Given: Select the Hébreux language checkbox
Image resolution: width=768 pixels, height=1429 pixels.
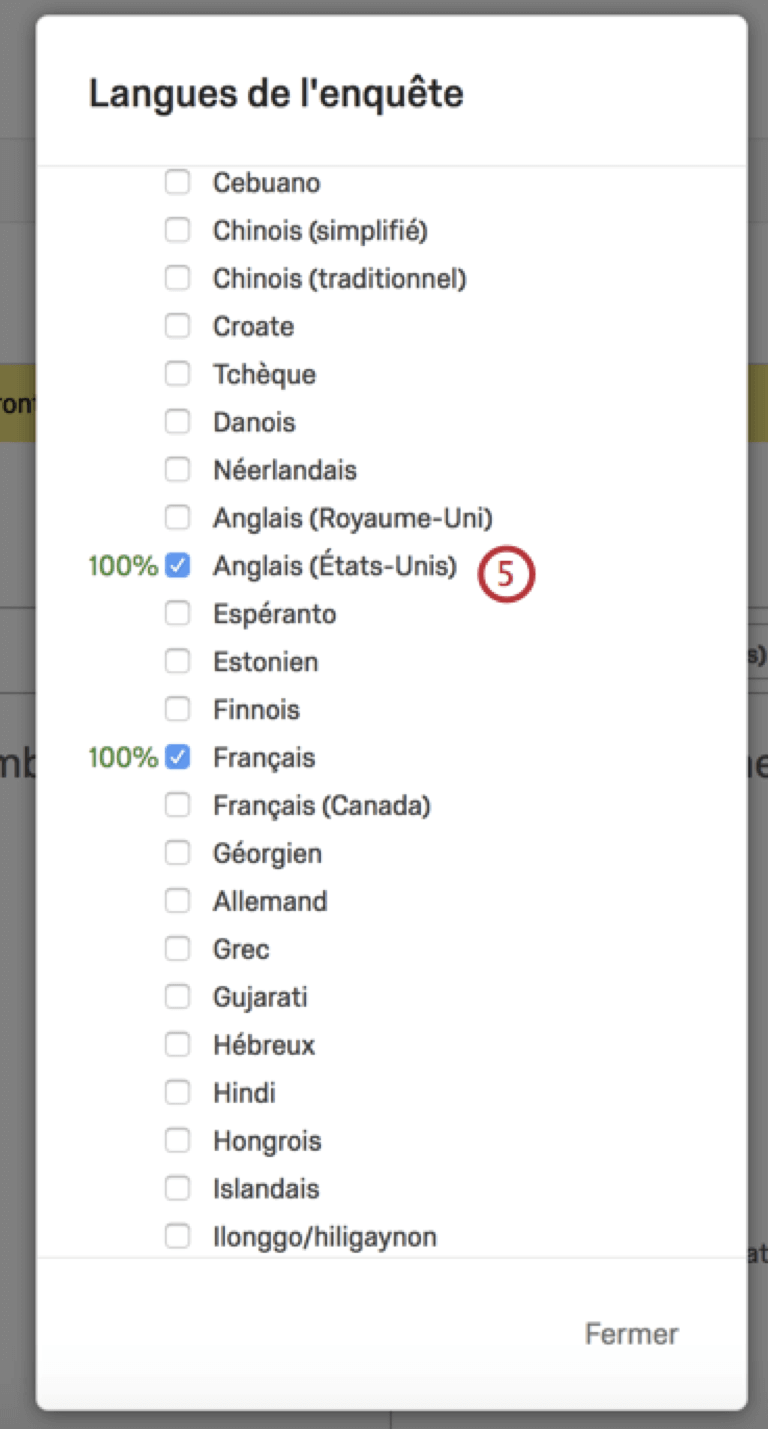Looking at the screenshot, I should (x=177, y=1045).
